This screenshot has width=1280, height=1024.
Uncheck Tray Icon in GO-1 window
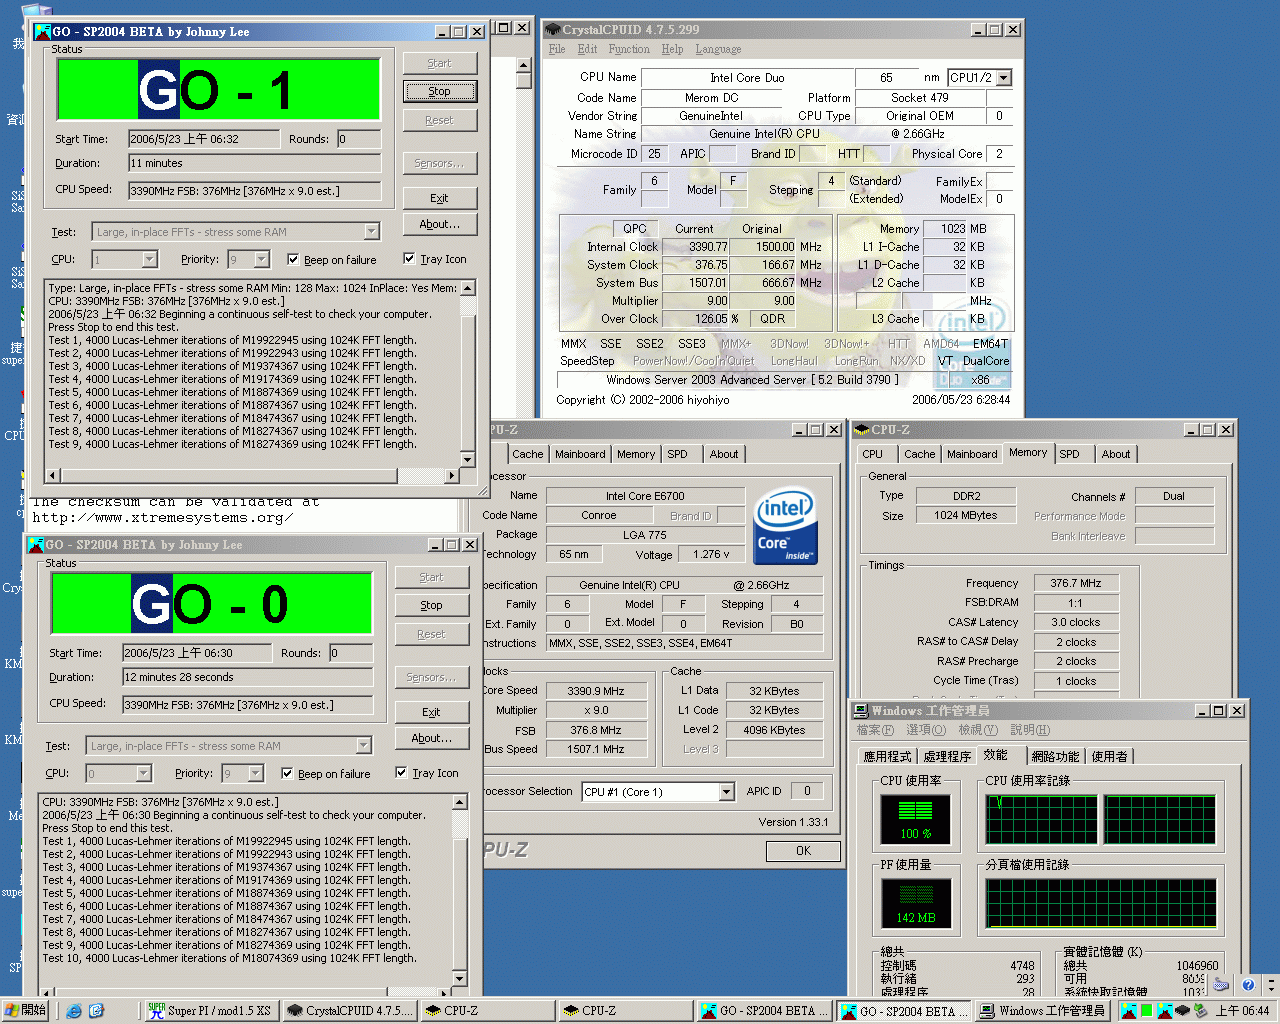(409, 259)
